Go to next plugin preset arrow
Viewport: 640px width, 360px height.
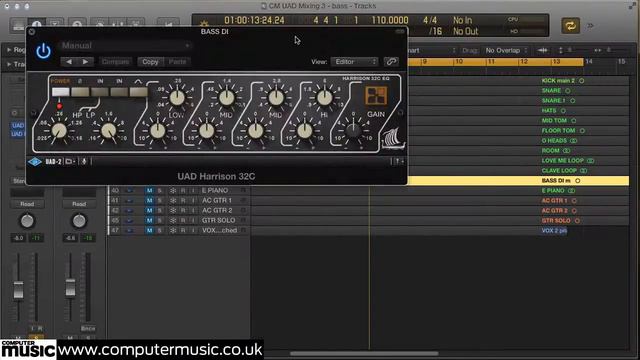pyautogui.click(x=85, y=62)
